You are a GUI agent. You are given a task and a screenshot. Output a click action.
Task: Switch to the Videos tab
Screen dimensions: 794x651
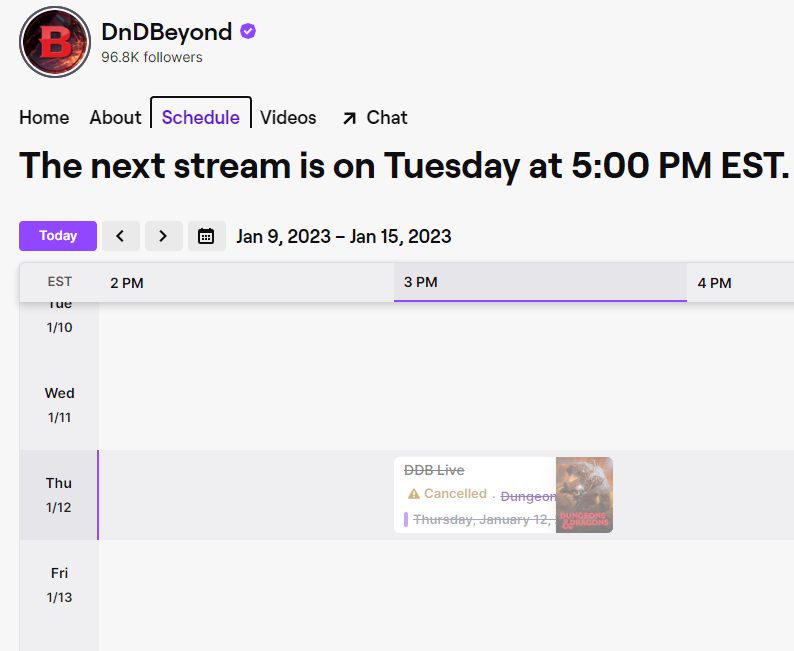click(288, 118)
